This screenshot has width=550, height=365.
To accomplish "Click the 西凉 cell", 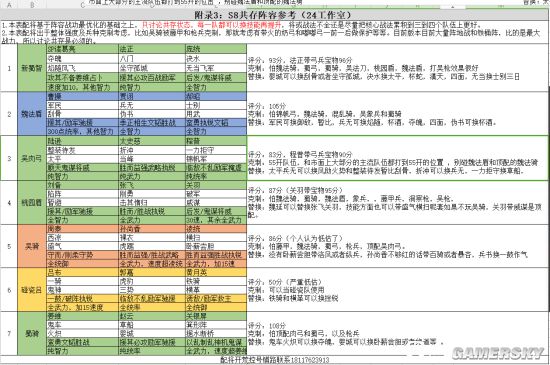I will (x=82, y=237).
